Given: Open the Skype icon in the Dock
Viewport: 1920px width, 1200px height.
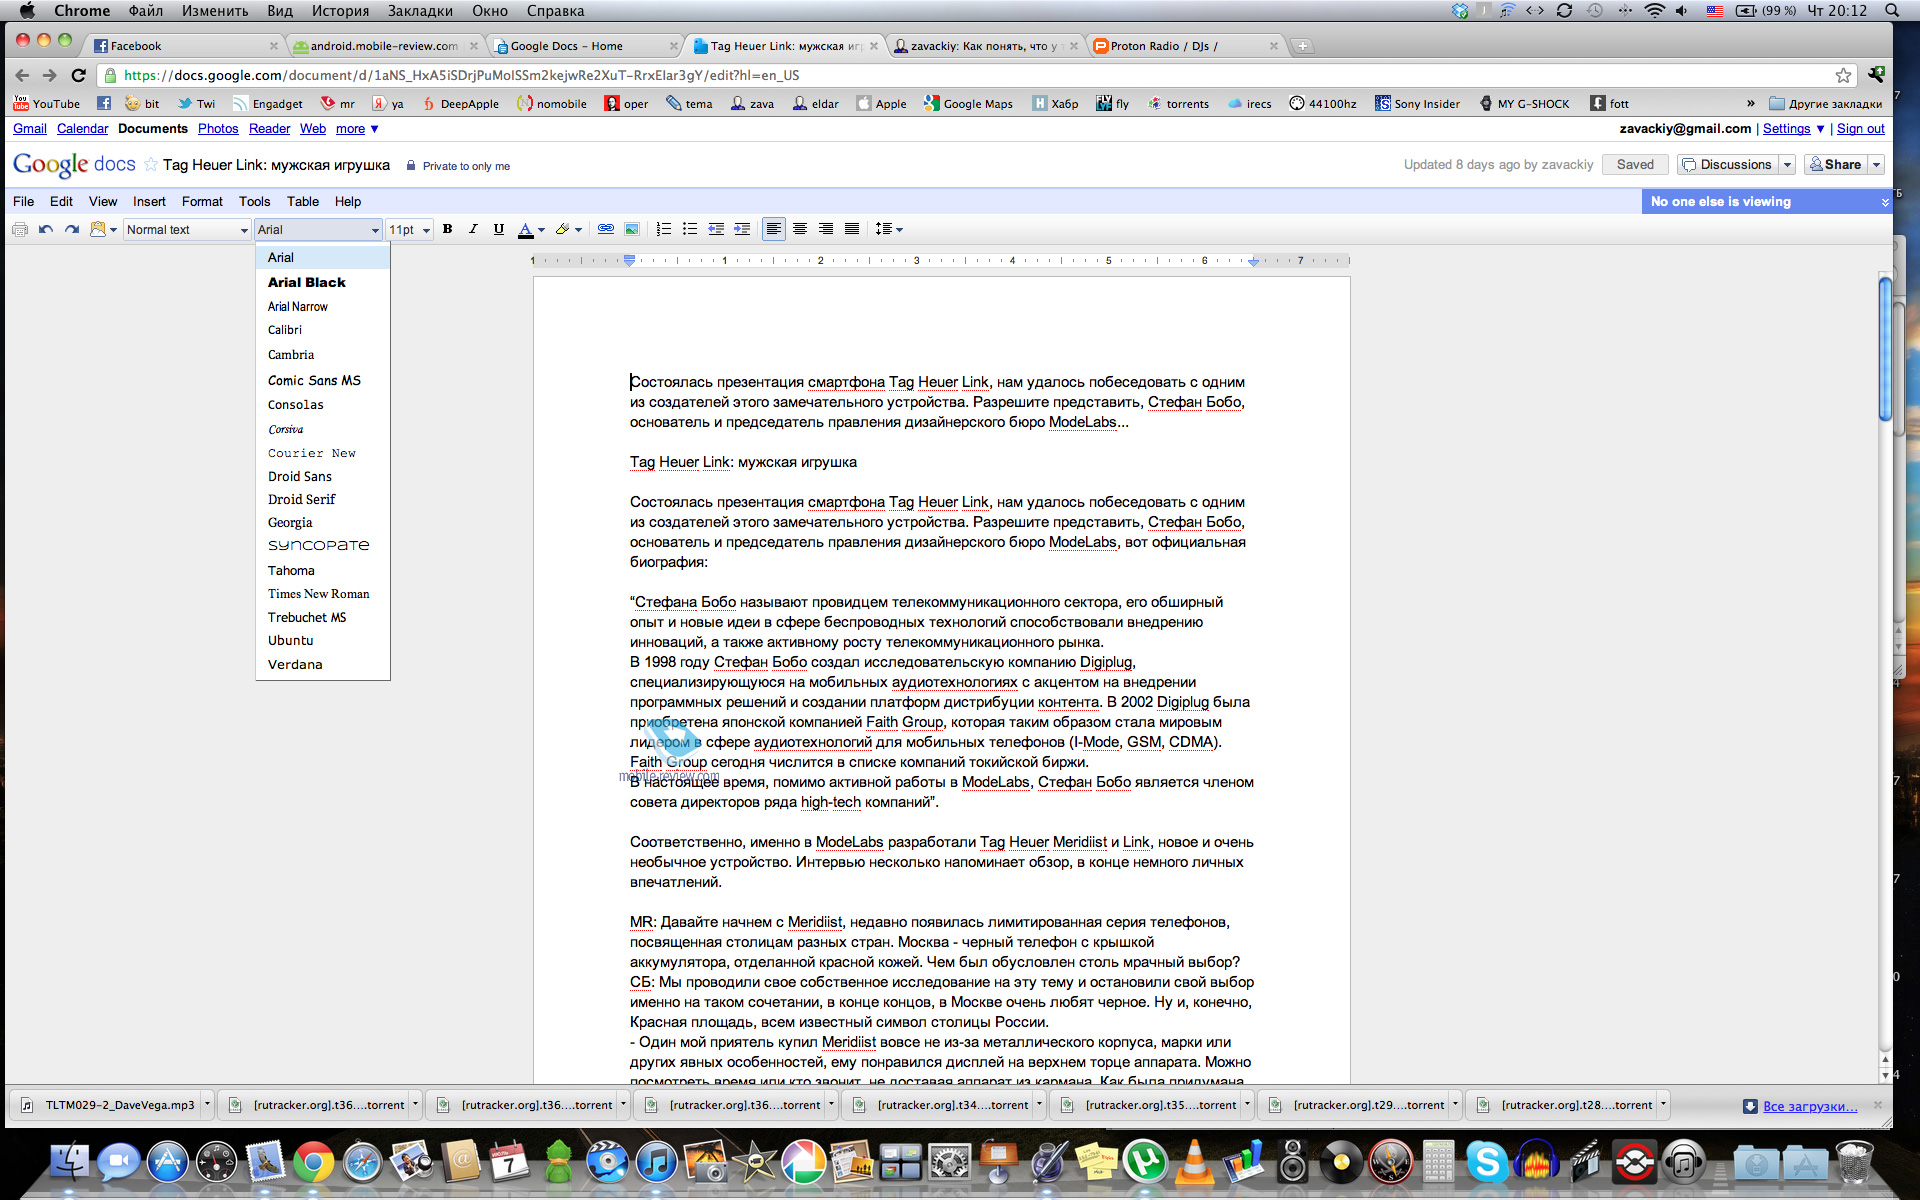Looking at the screenshot, I should coord(1487,1162).
